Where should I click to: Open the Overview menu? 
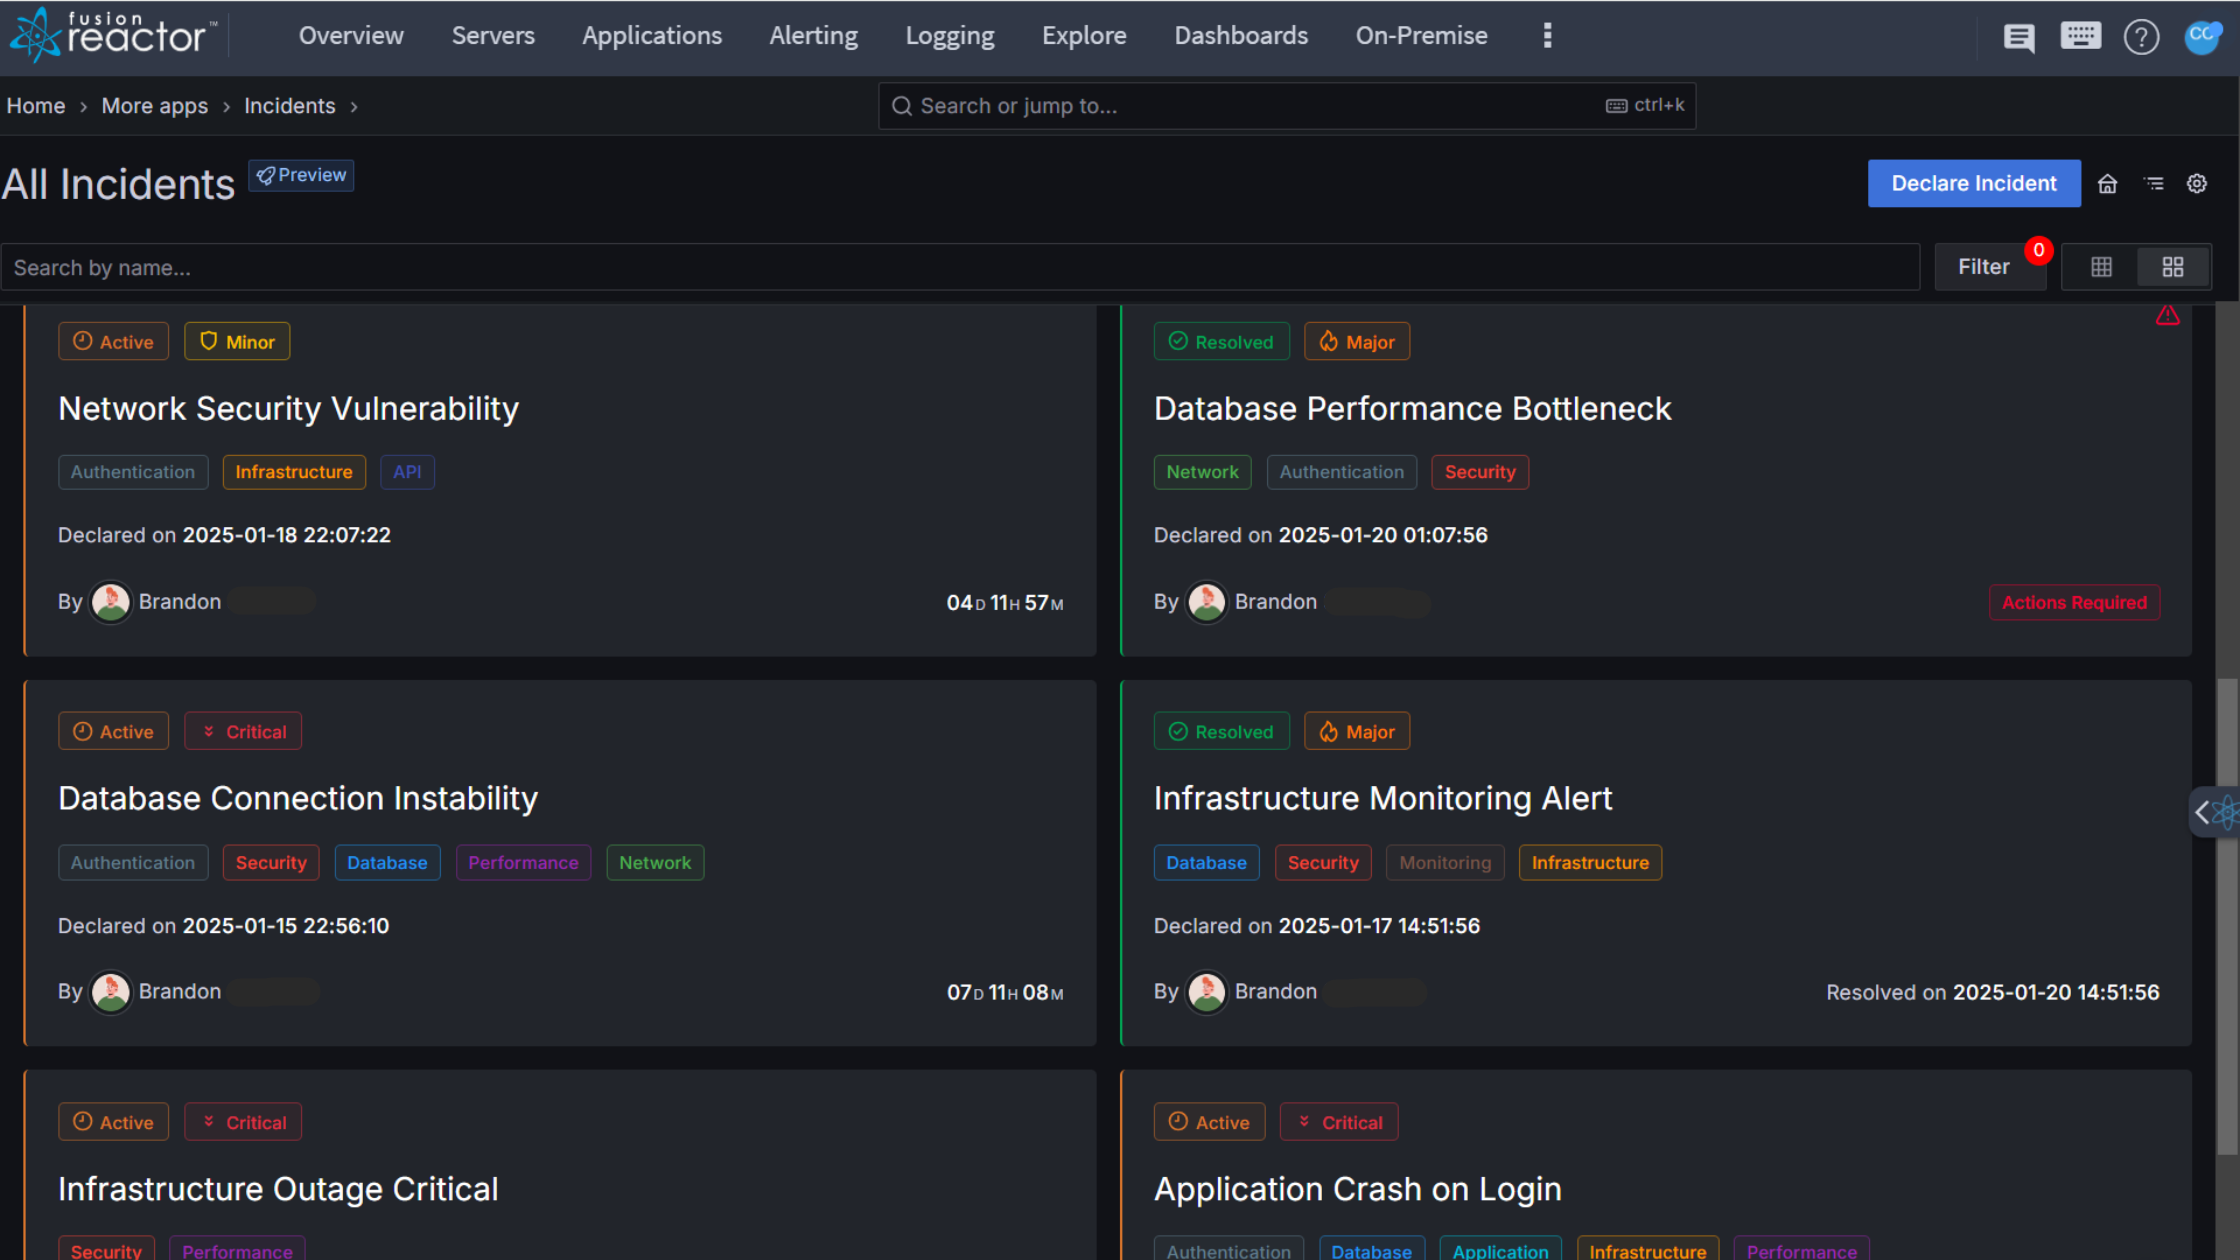(x=351, y=36)
